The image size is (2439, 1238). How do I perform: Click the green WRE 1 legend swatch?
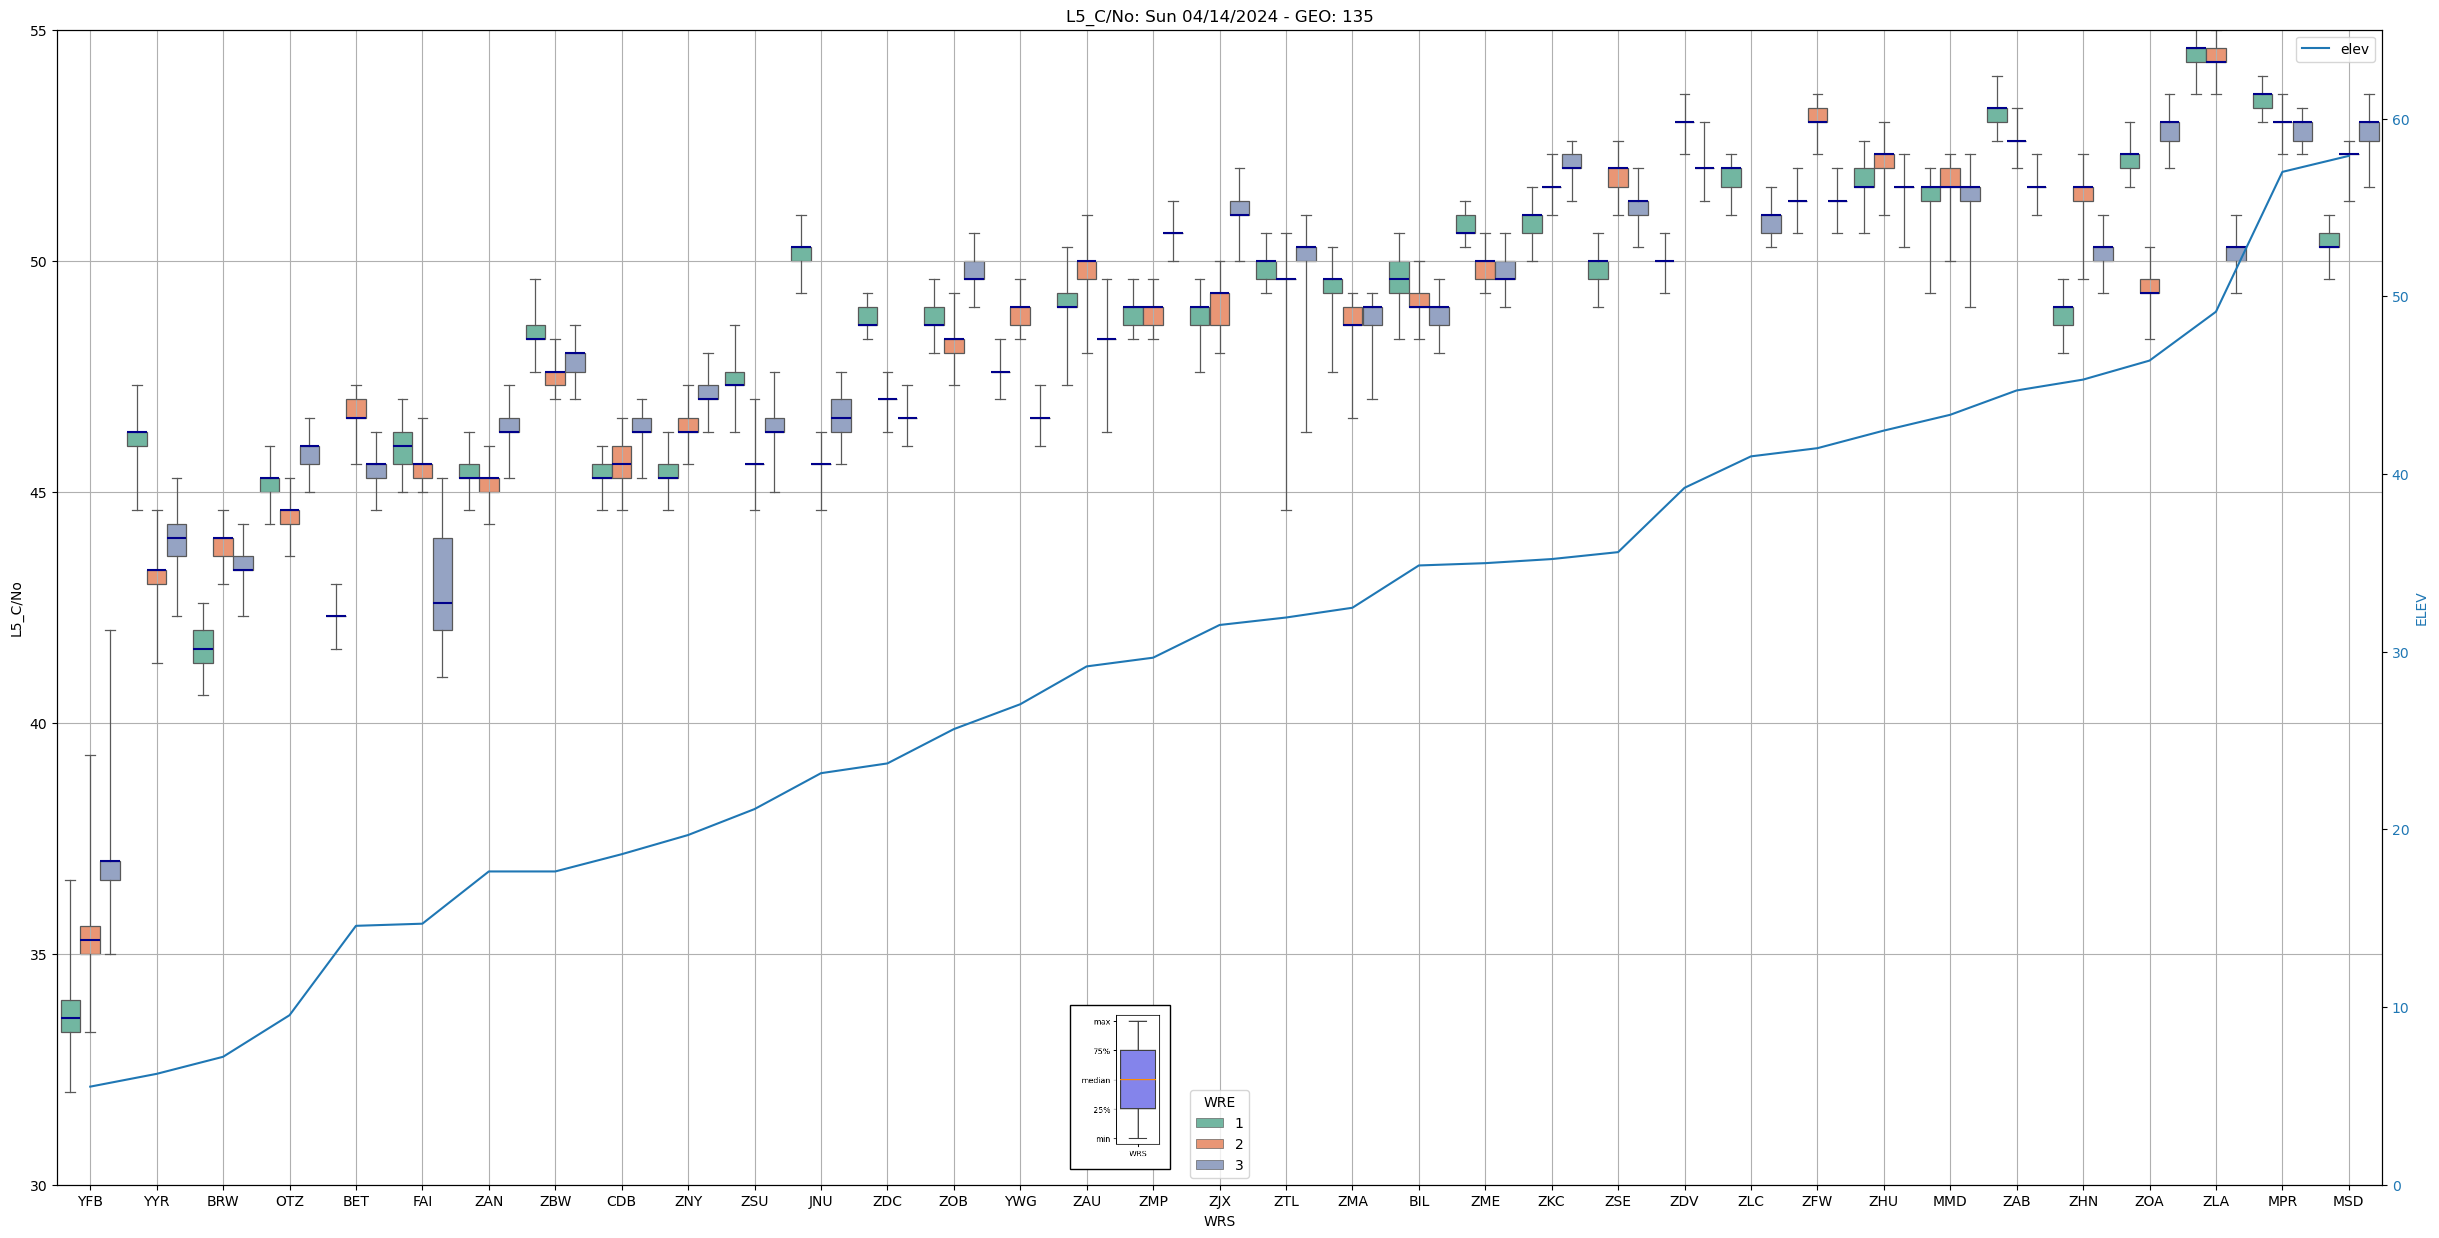click(1209, 1123)
